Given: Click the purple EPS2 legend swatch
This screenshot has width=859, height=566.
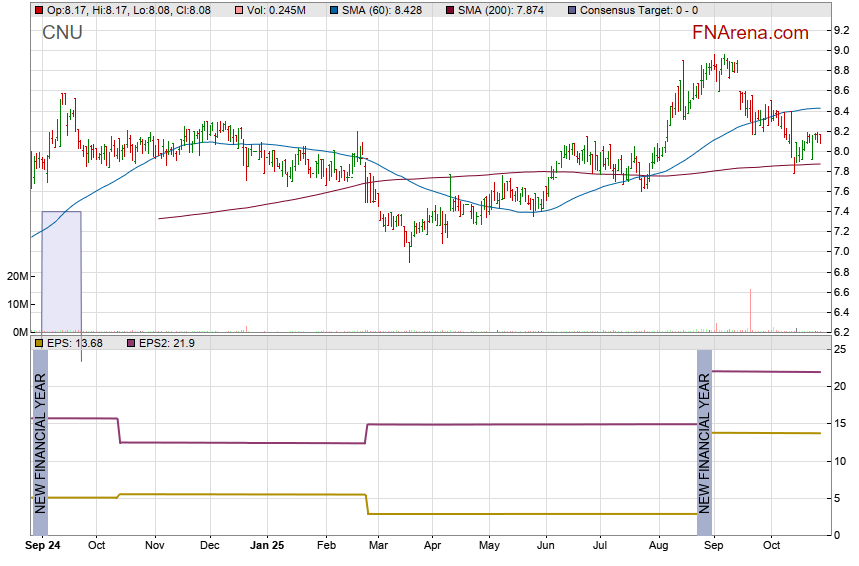Looking at the screenshot, I should pos(132,343).
